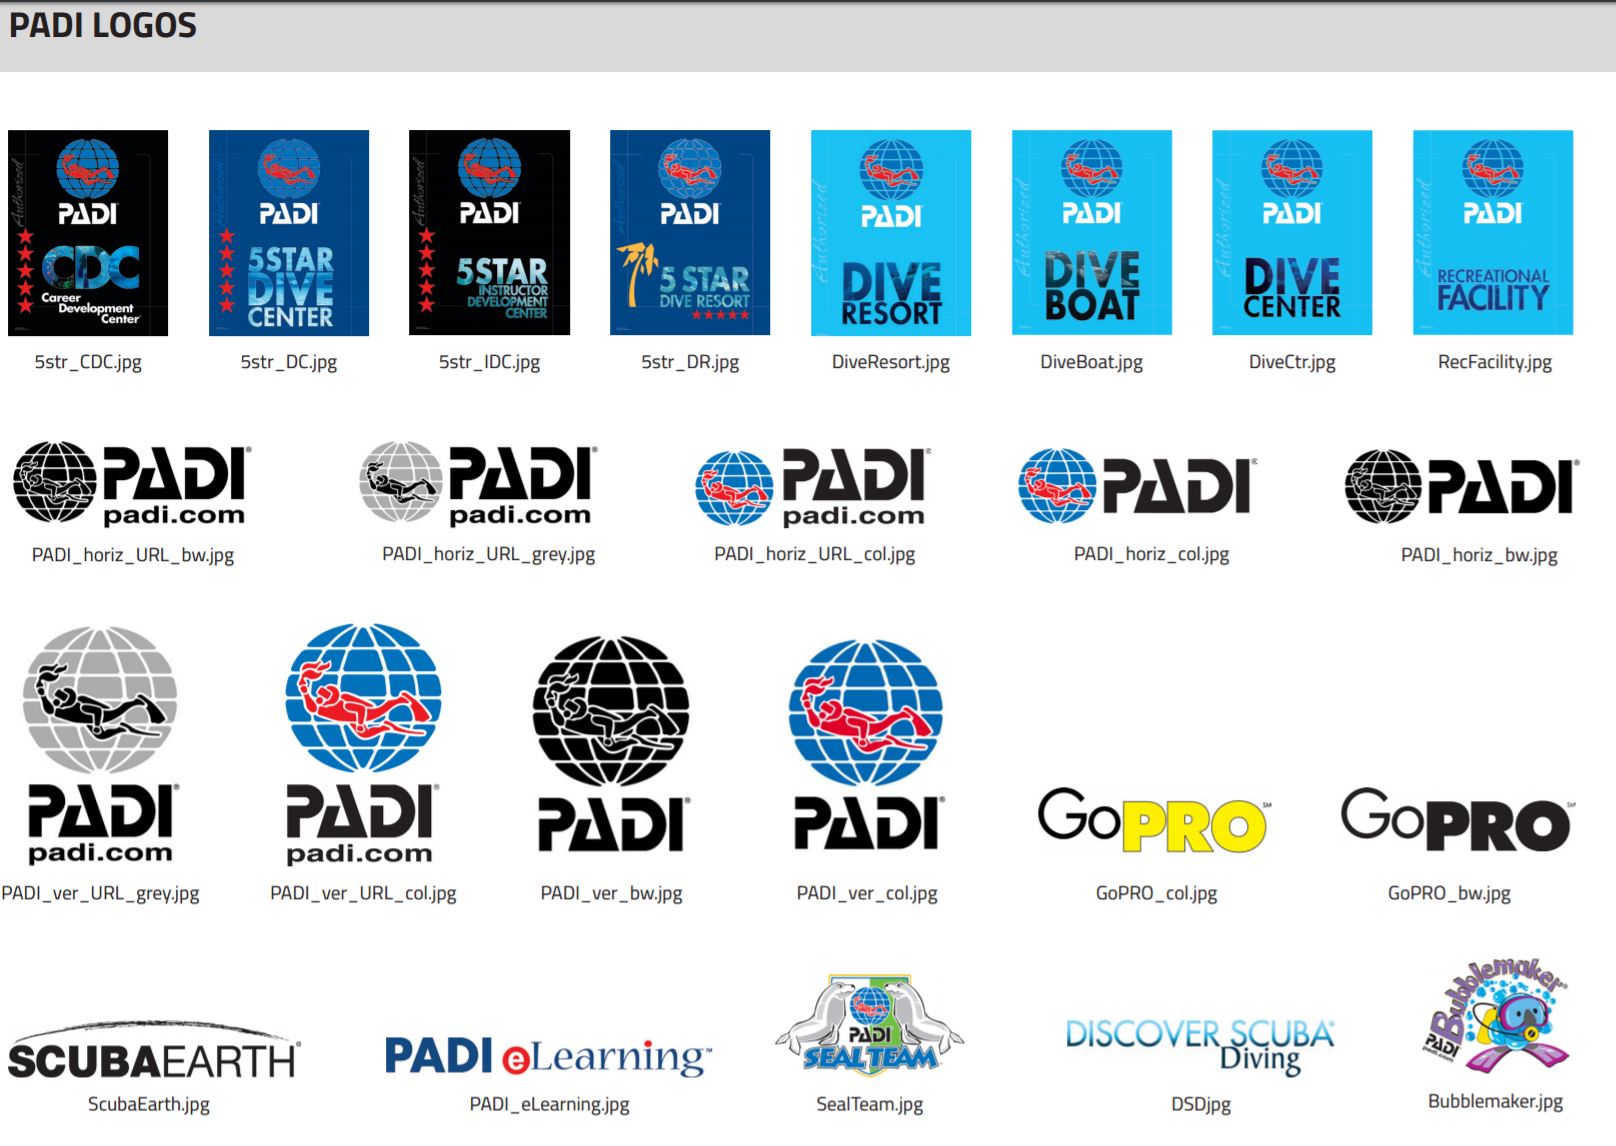
Task: Select the Dive Boat logo image
Action: click(x=1091, y=233)
